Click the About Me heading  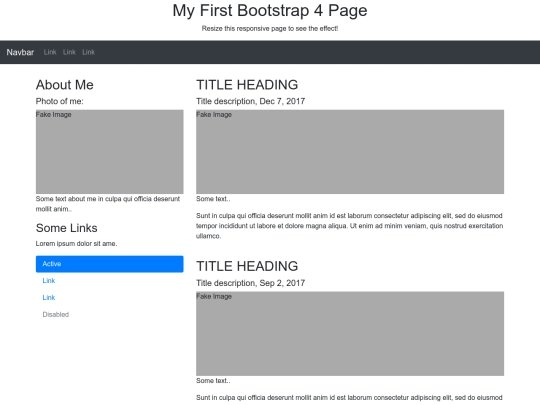(x=65, y=85)
